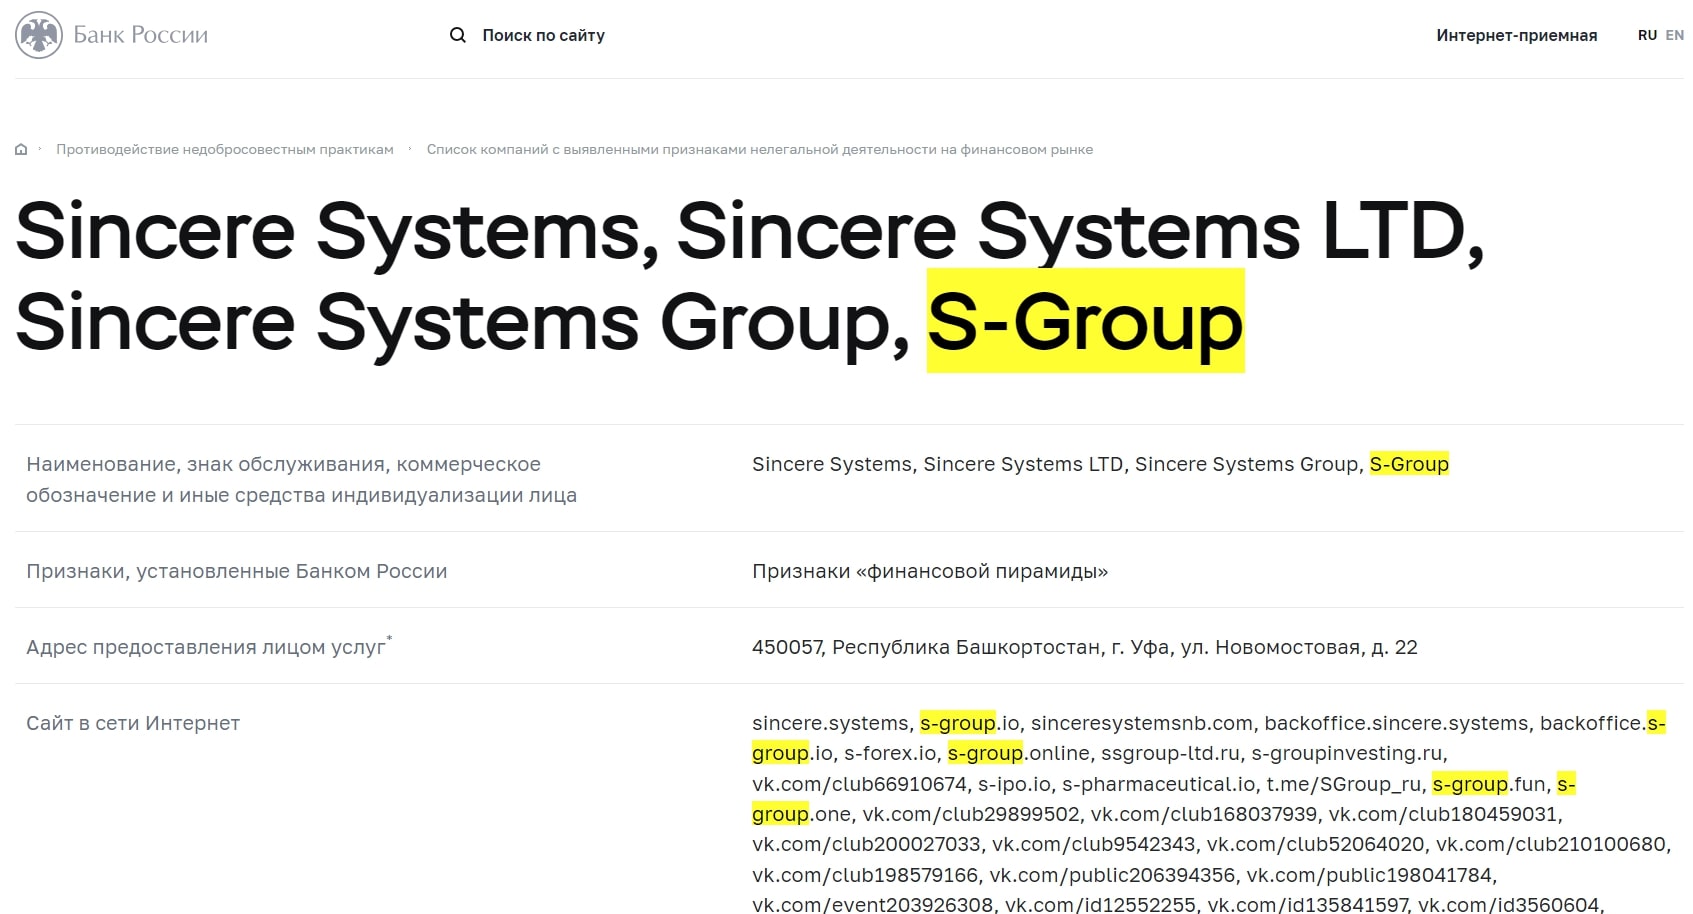Click the highlighted S-Group in heading
The height and width of the screenshot is (914, 1693).
[1085, 322]
